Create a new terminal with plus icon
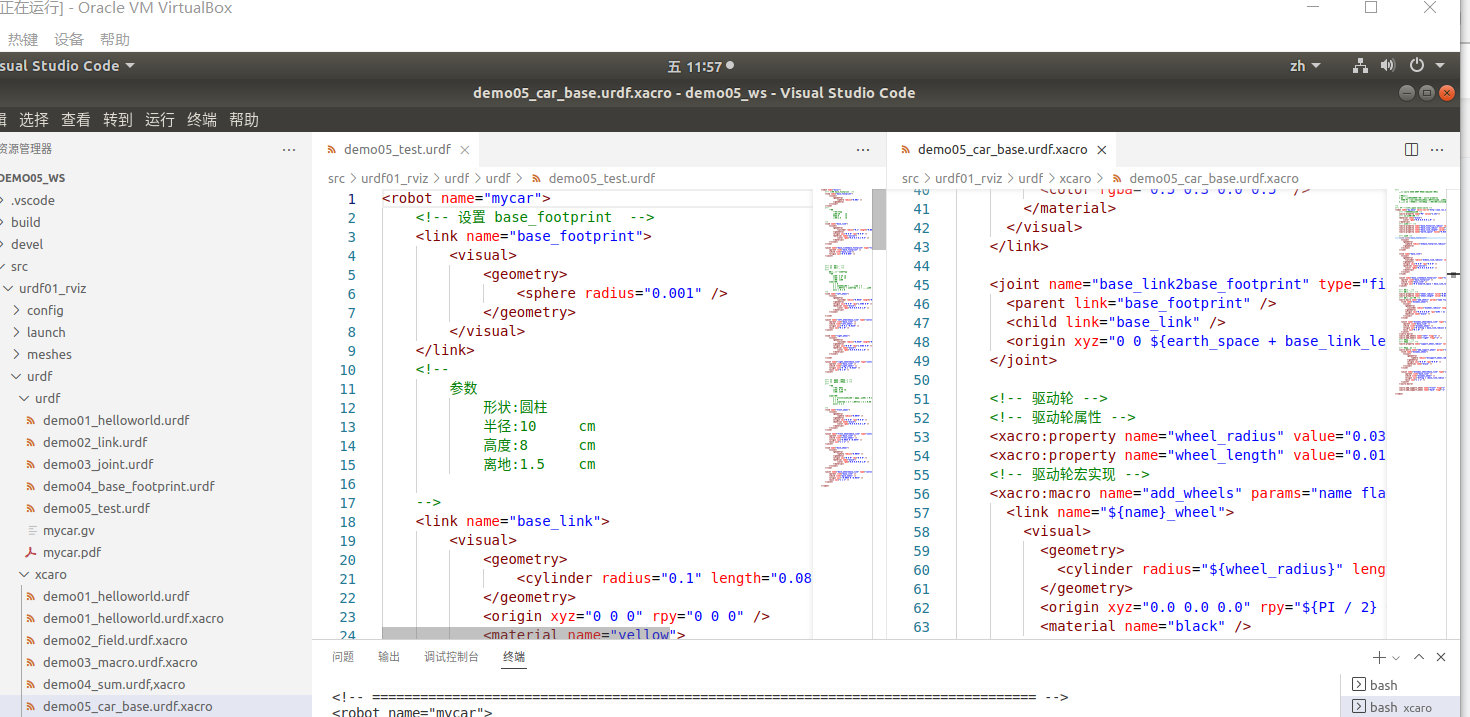Viewport: 1470px width, 717px height. pyautogui.click(x=1379, y=657)
